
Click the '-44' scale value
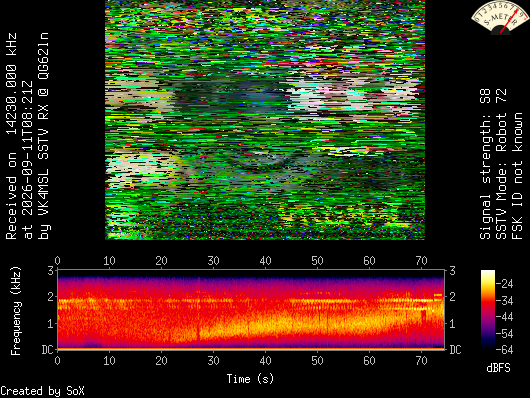[505, 317]
